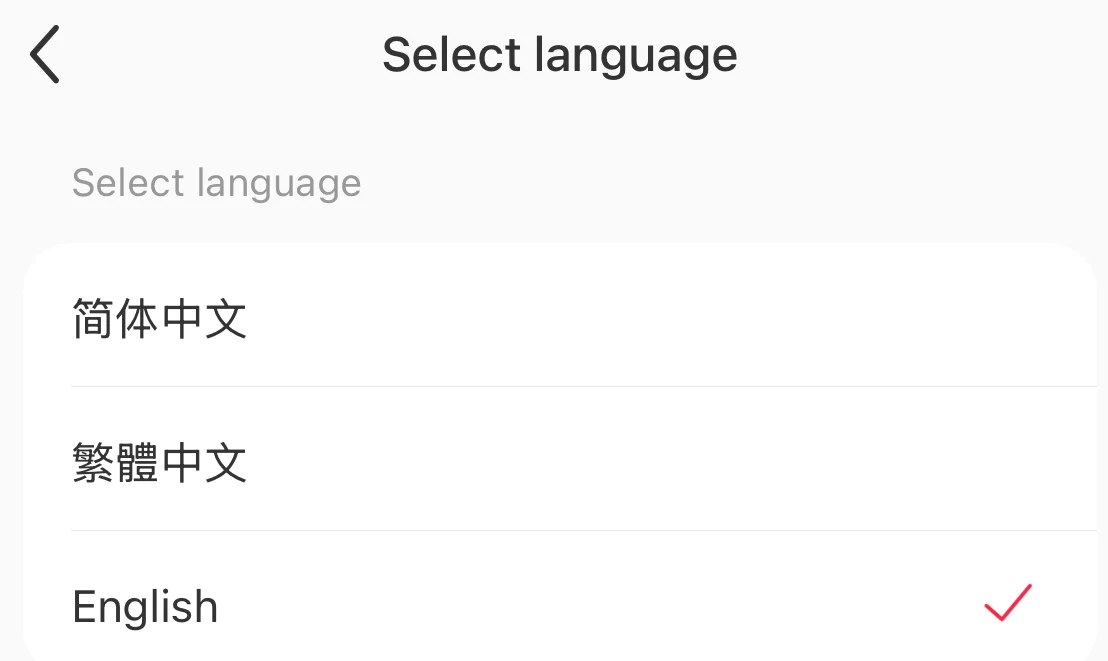
Task: Tap the Traditional Chinese list row
Action: click(x=560, y=463)
